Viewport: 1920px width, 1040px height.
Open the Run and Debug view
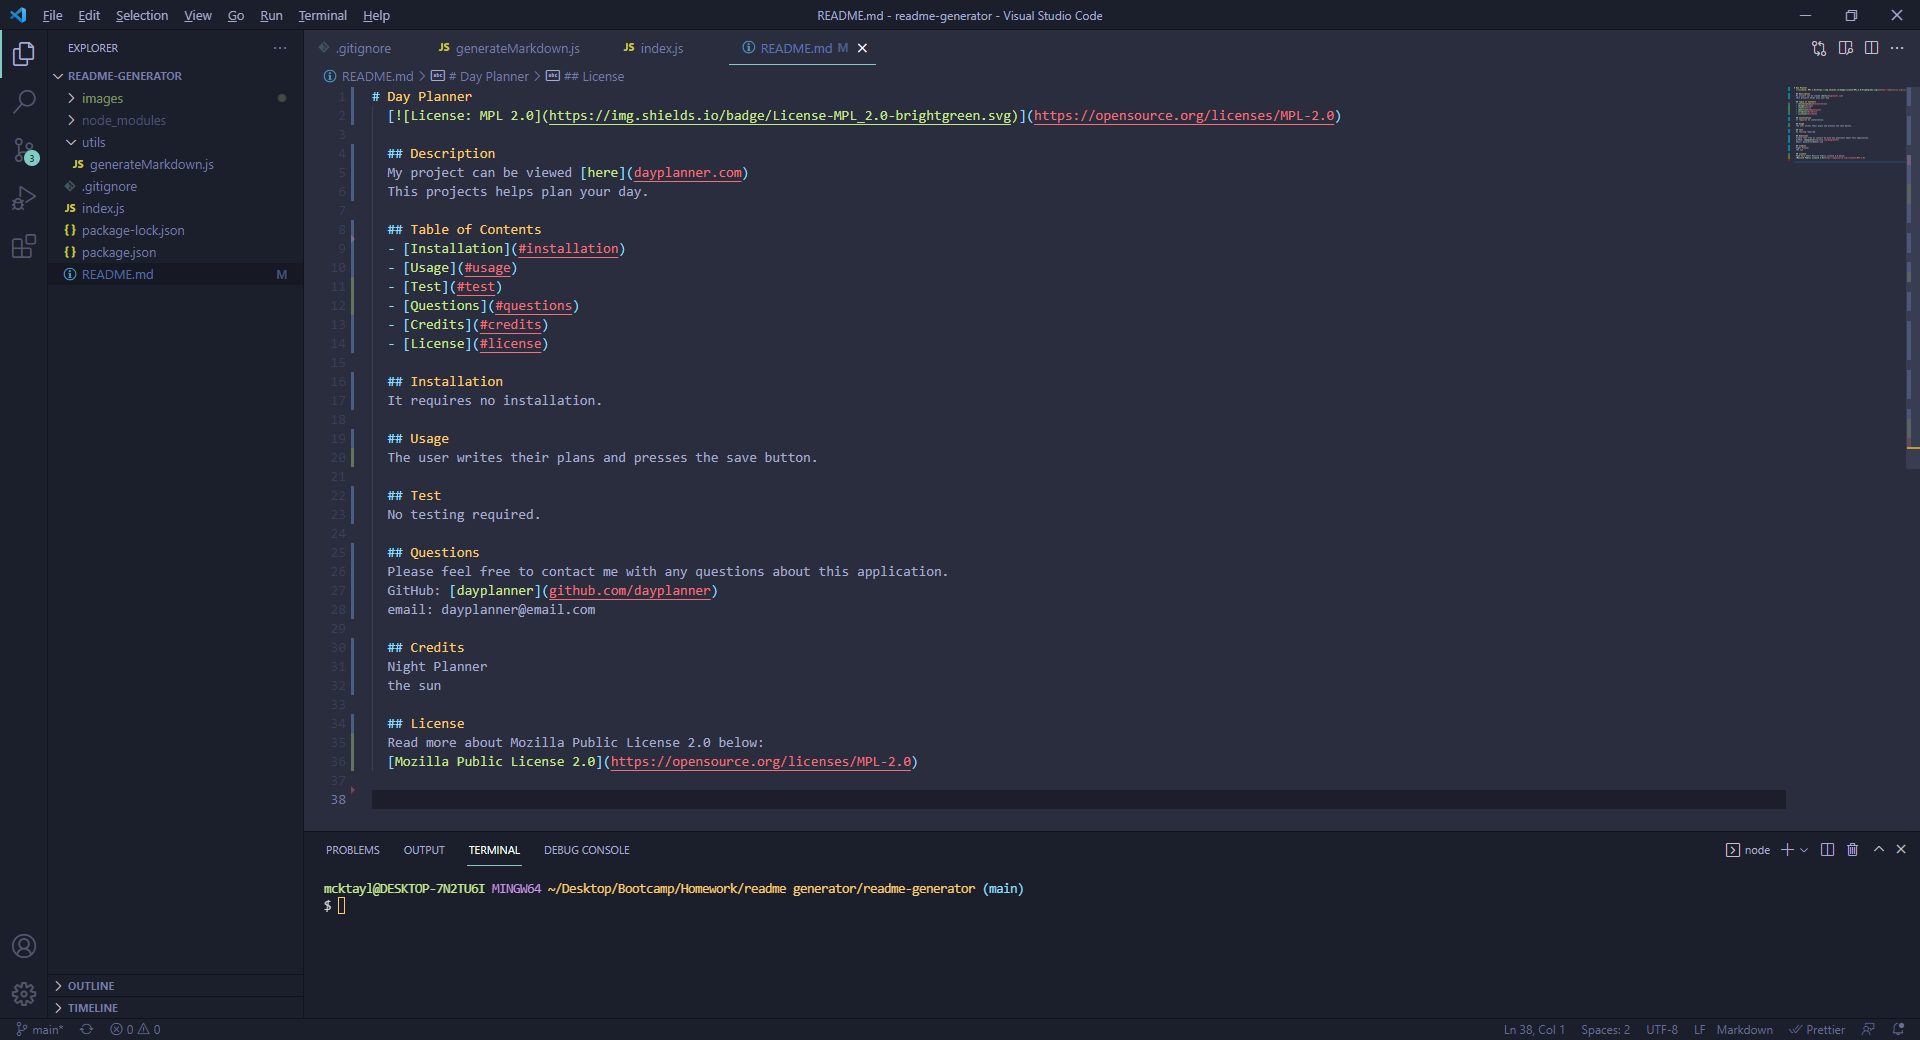(24, 198)
